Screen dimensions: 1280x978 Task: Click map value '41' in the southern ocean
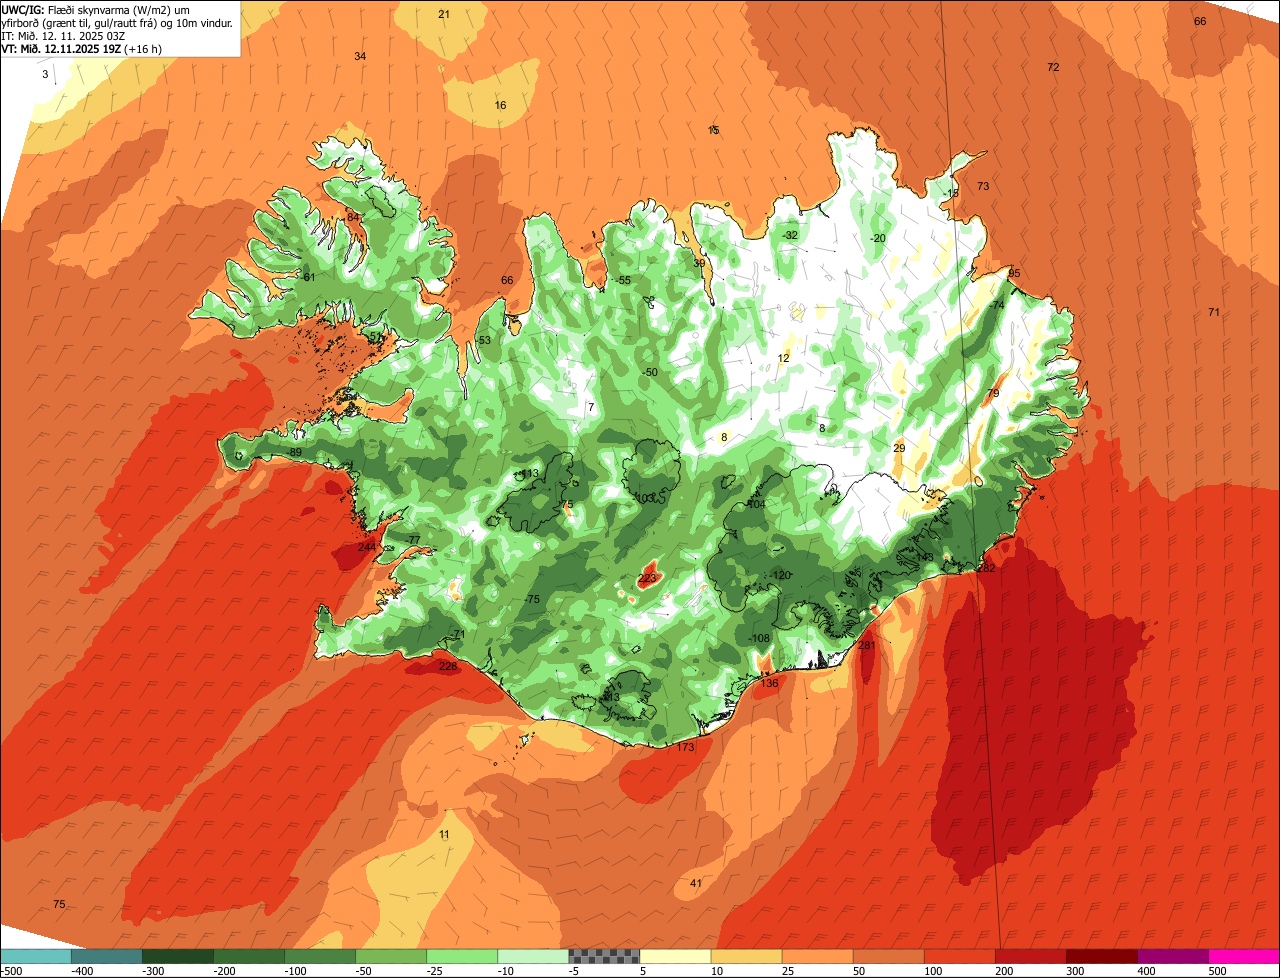point(696,883)
